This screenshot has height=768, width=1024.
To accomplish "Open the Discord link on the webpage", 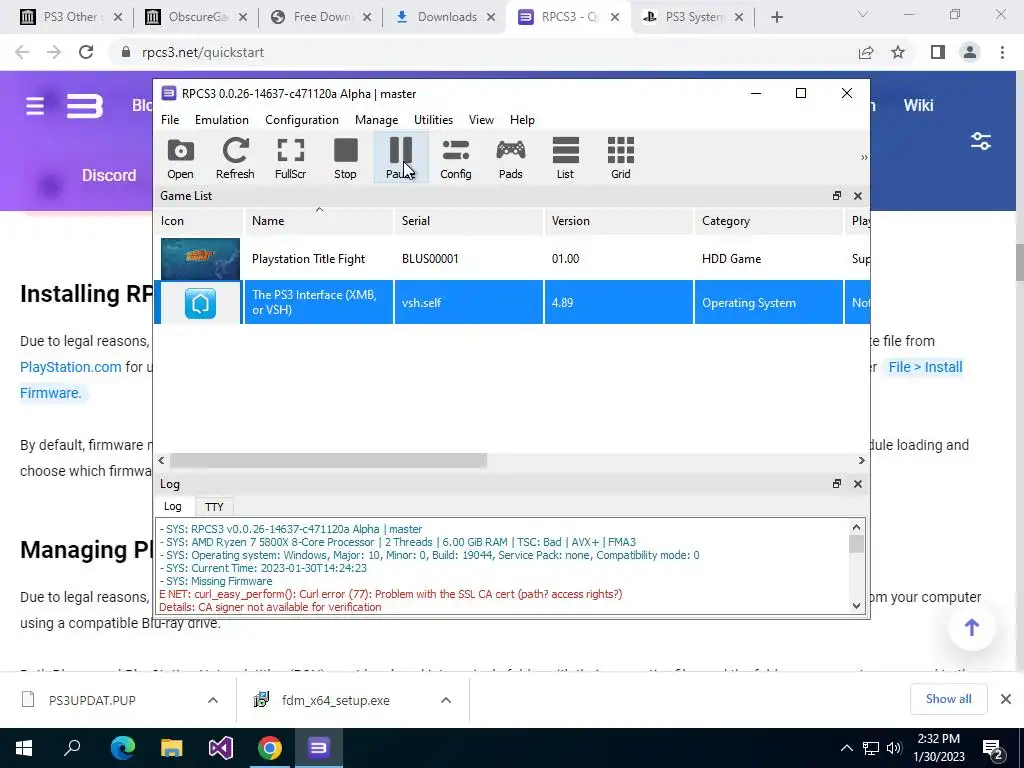I will pyautogui.click(x=109, y=175).
